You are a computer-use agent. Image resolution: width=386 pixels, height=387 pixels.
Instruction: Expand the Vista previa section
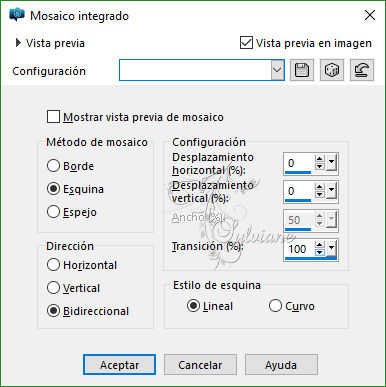(x=18, y=43)
